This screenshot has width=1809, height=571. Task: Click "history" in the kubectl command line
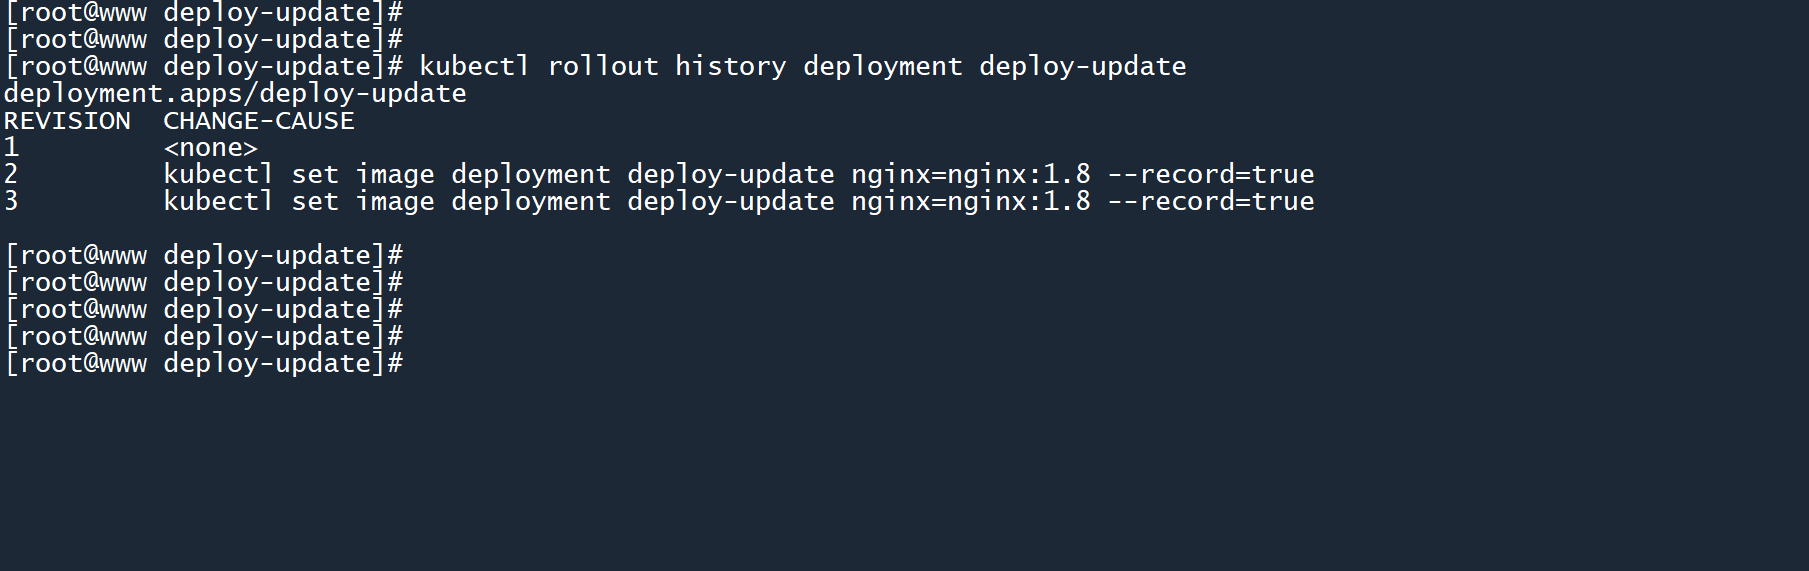(730, 67)
